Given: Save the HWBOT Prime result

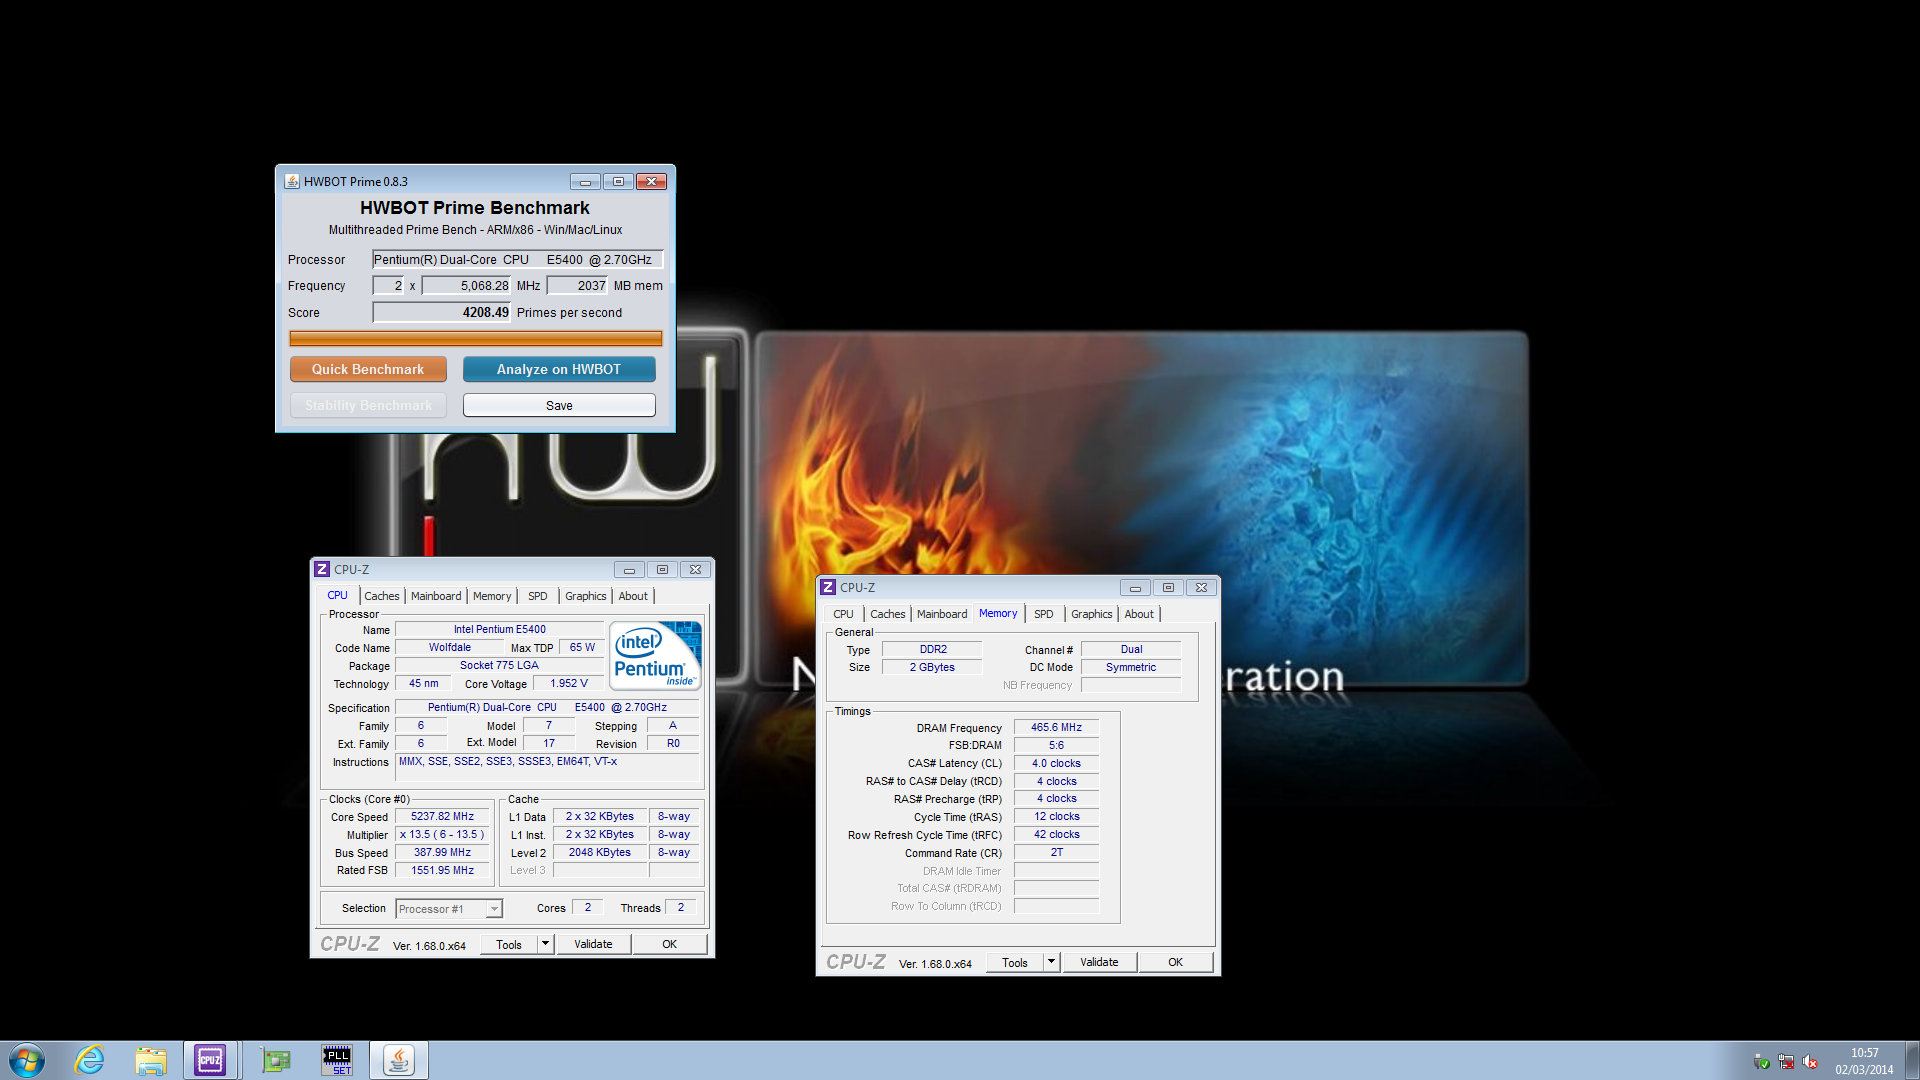Looking at the screenshot, I should point(559,405).
